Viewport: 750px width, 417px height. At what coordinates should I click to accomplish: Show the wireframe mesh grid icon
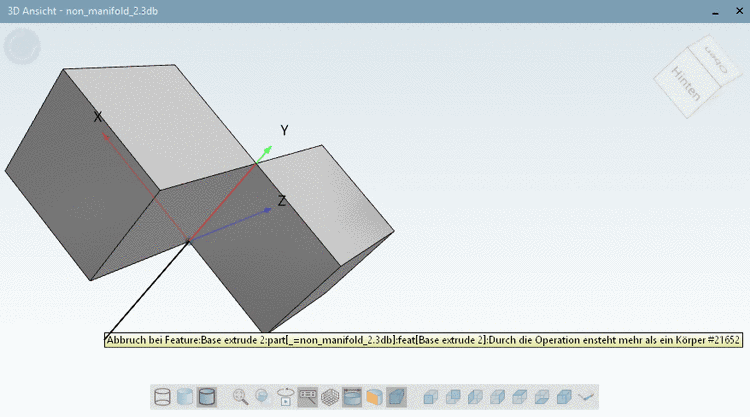click(330, 397)
